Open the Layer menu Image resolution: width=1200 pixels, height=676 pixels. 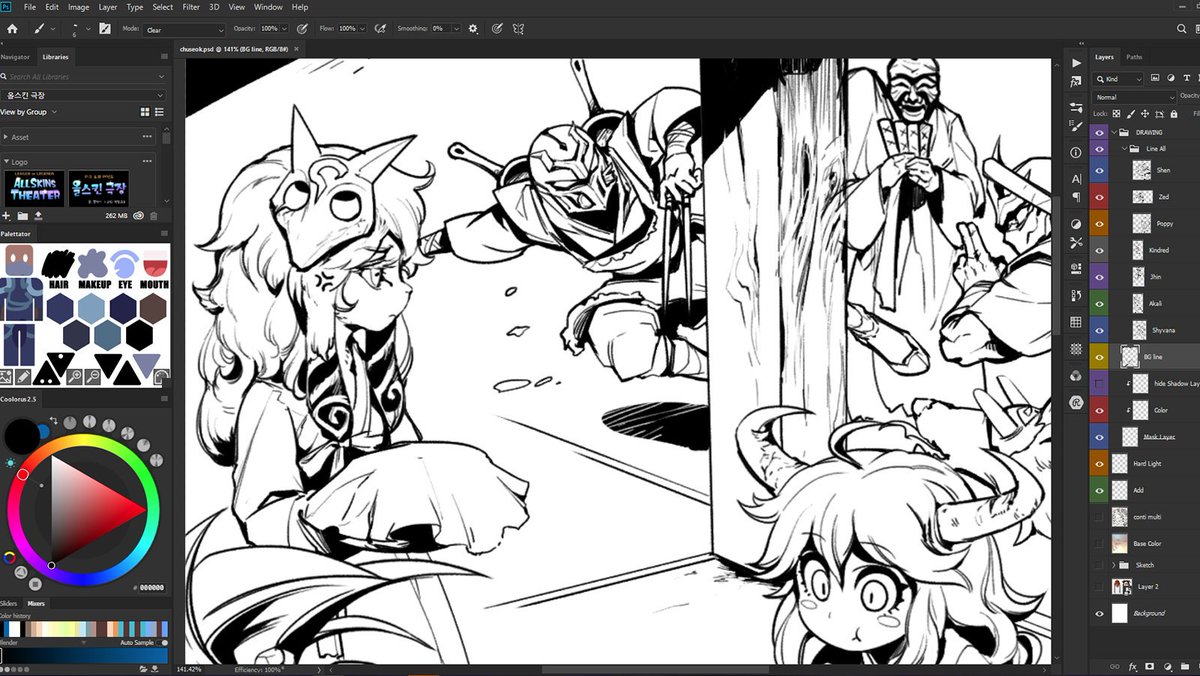pyautogui.click(x=107, y=7)
